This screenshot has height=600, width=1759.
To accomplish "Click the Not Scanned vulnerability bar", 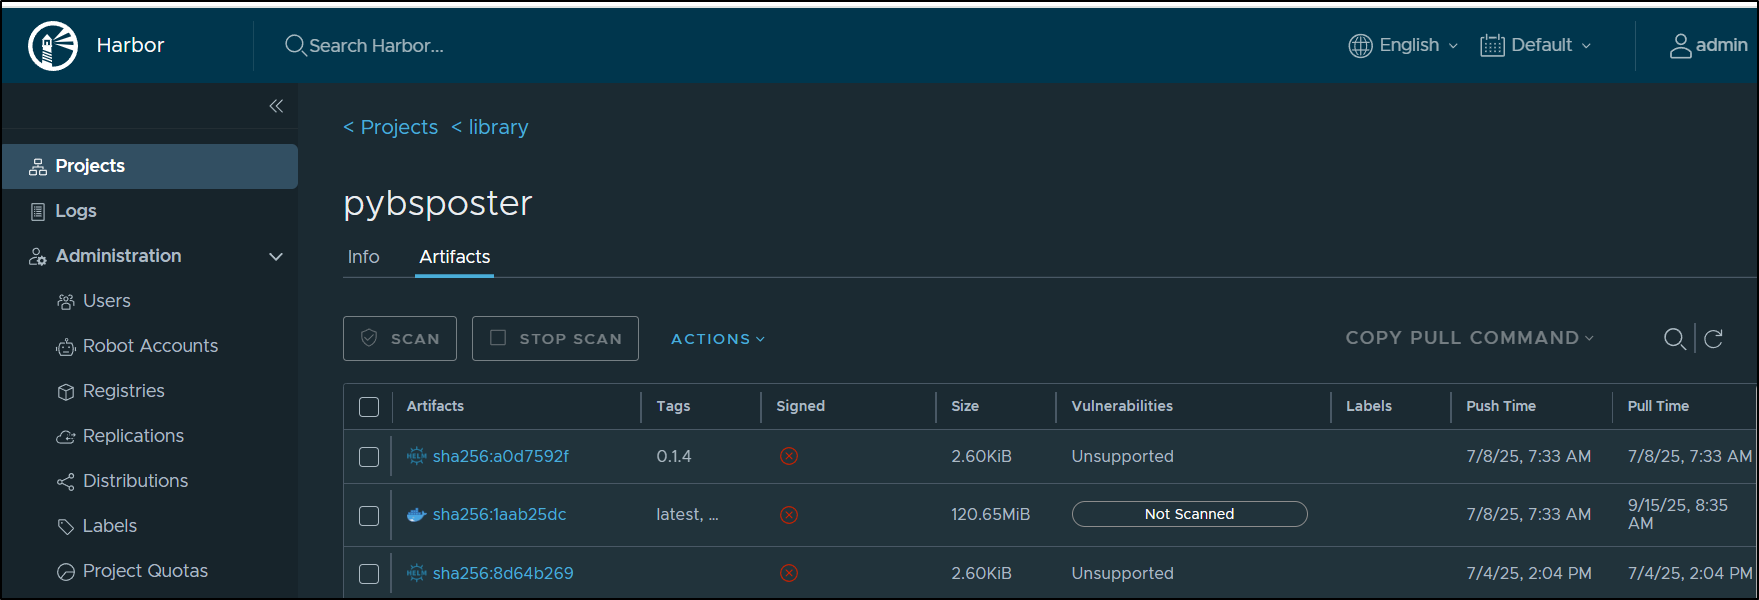I will (1189, 514).
